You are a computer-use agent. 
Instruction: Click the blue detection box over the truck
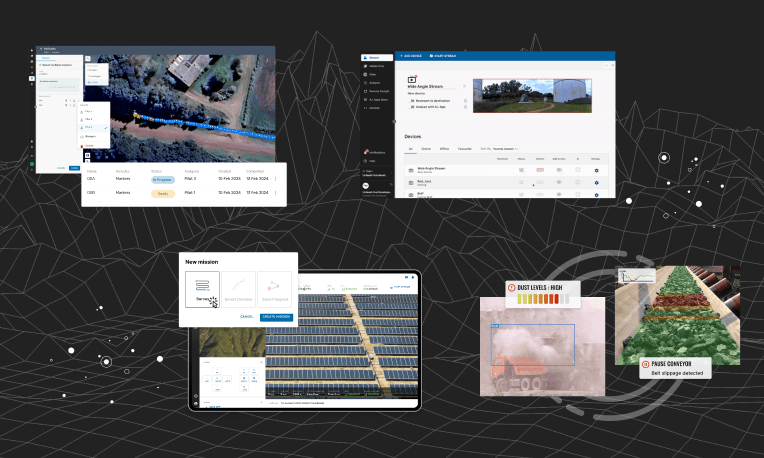pyautogui.click(x=533, y=345)
